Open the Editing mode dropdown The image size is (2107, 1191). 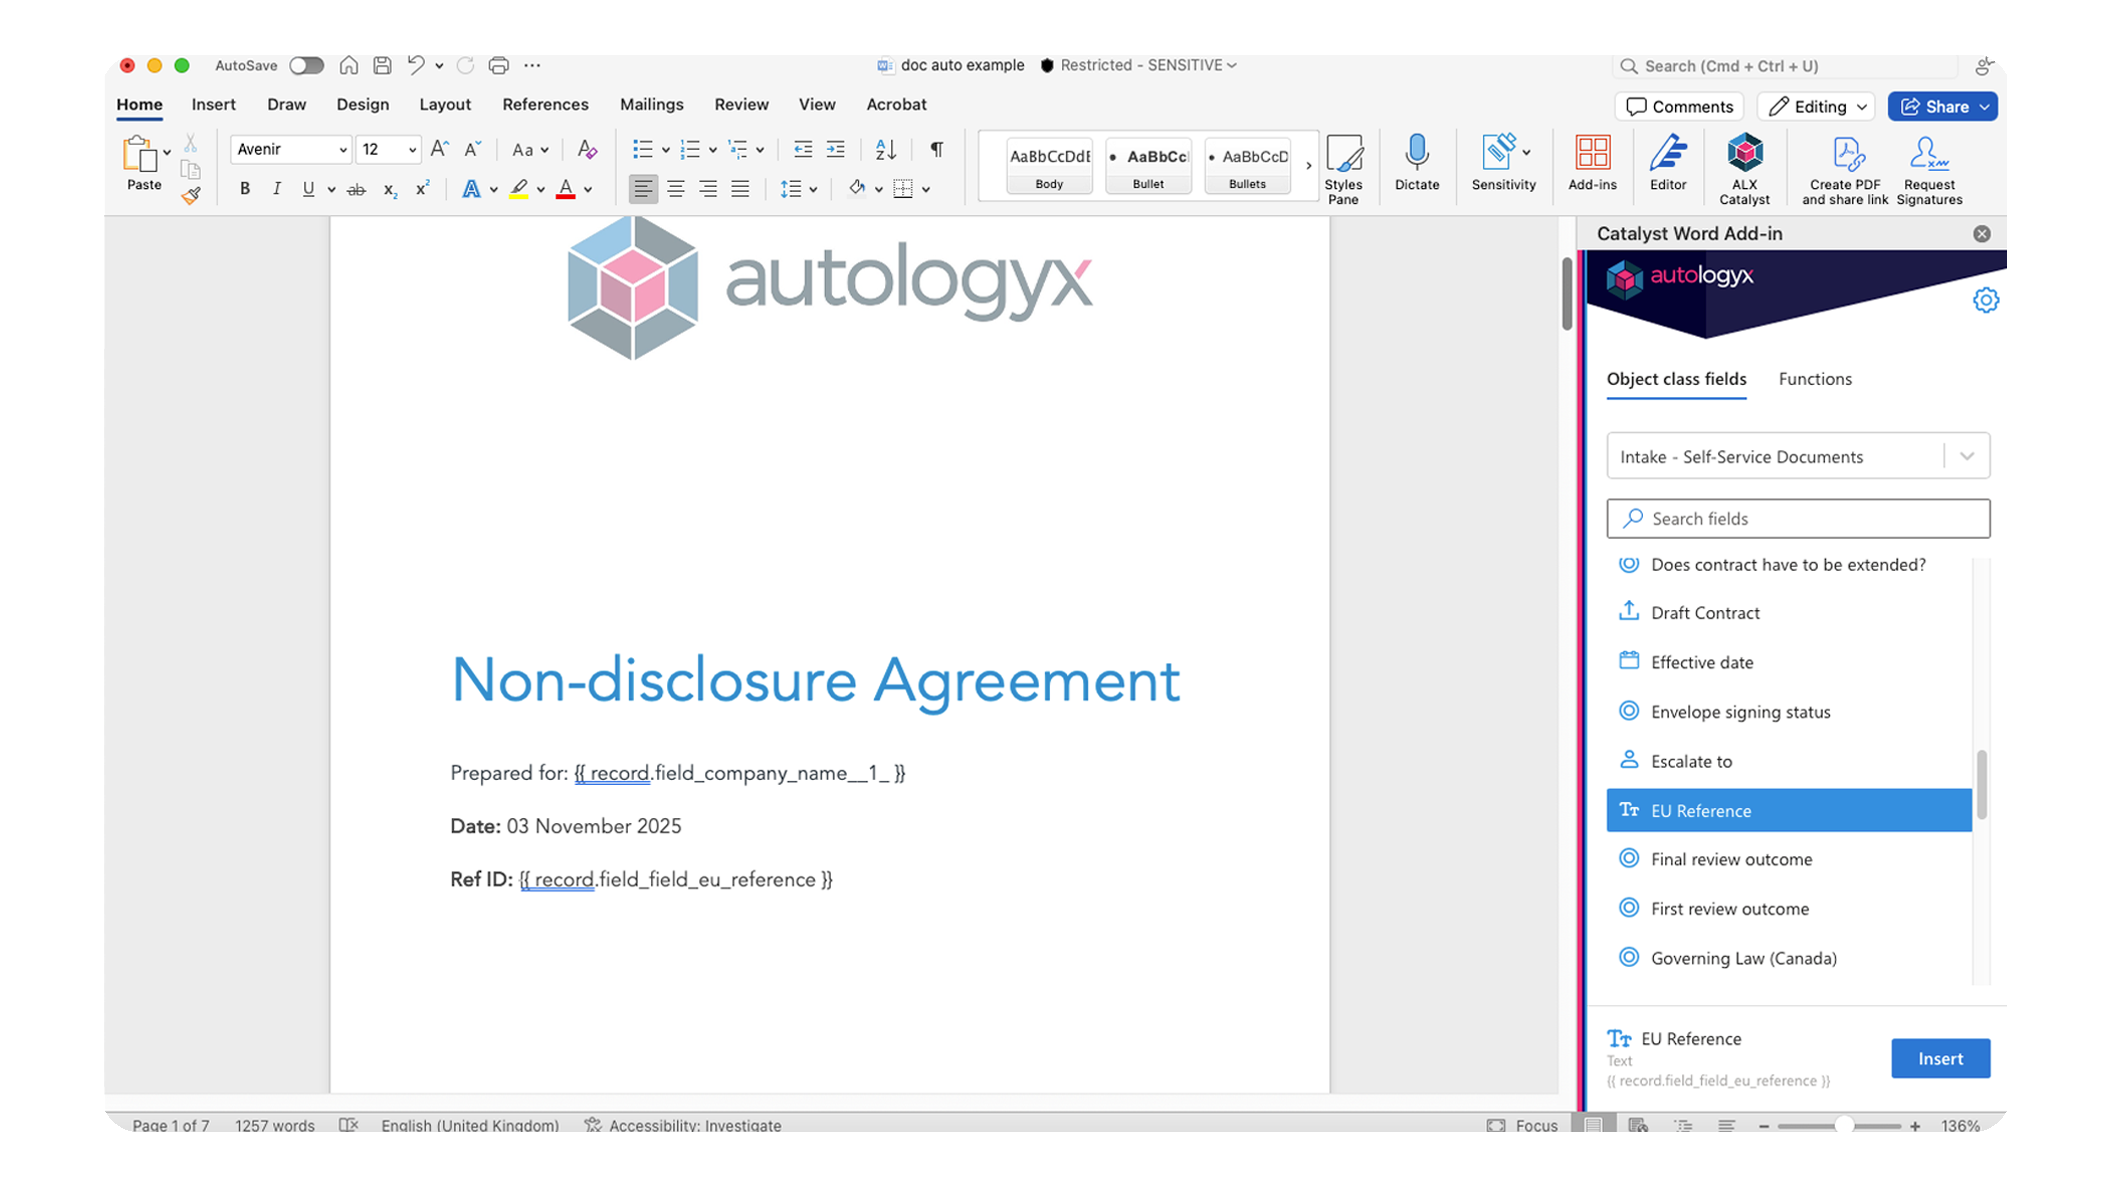pyautogui.click(x=1815, y=107)
